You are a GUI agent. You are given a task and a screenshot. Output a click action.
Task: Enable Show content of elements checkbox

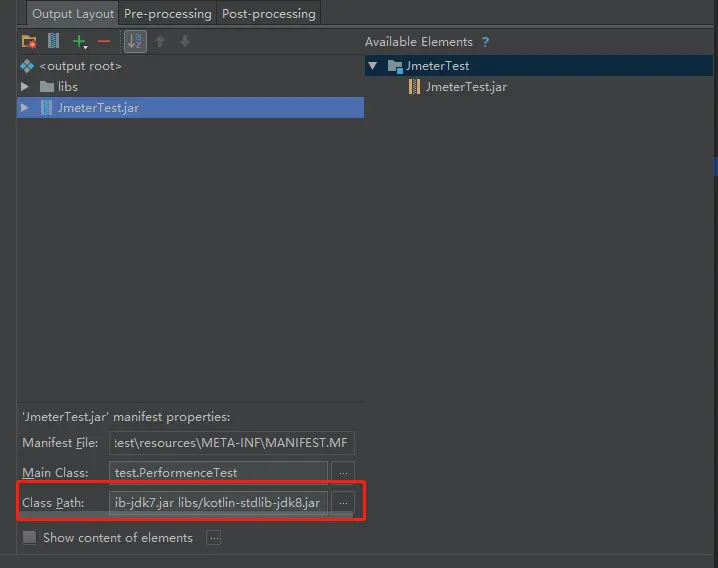coord(29,537)
